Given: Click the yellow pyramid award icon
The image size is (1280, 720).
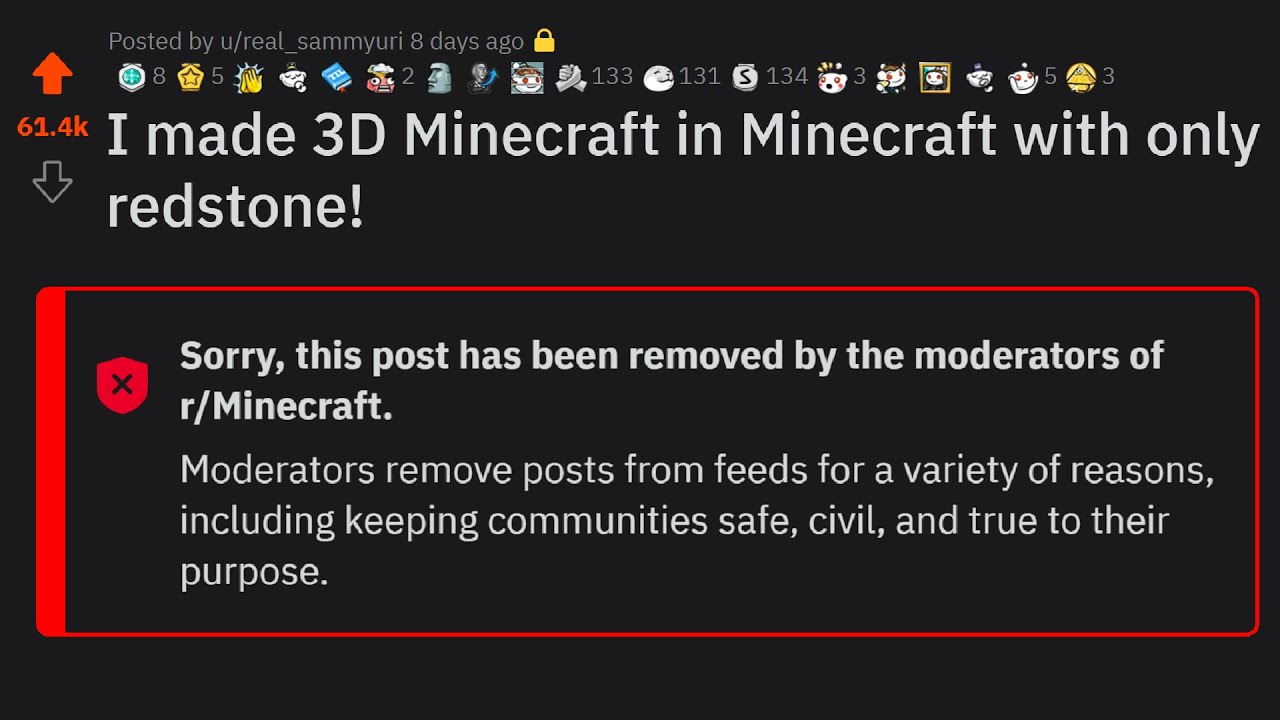Looking at the screenshot, I should click(1081, 77).
